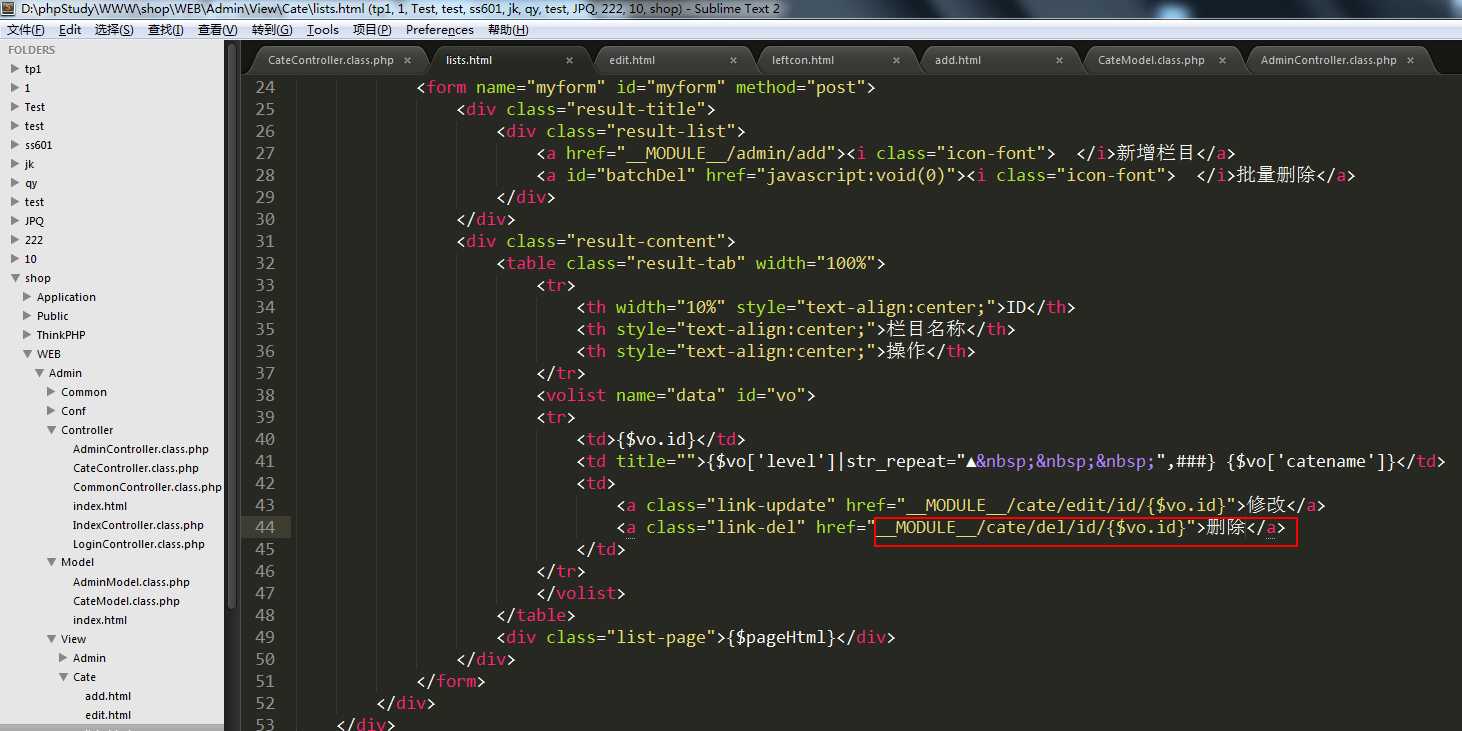Select the Public folder in sidebar
Image resolution: width=1462 pixels, height=731 pixels.
coord(53,316)
